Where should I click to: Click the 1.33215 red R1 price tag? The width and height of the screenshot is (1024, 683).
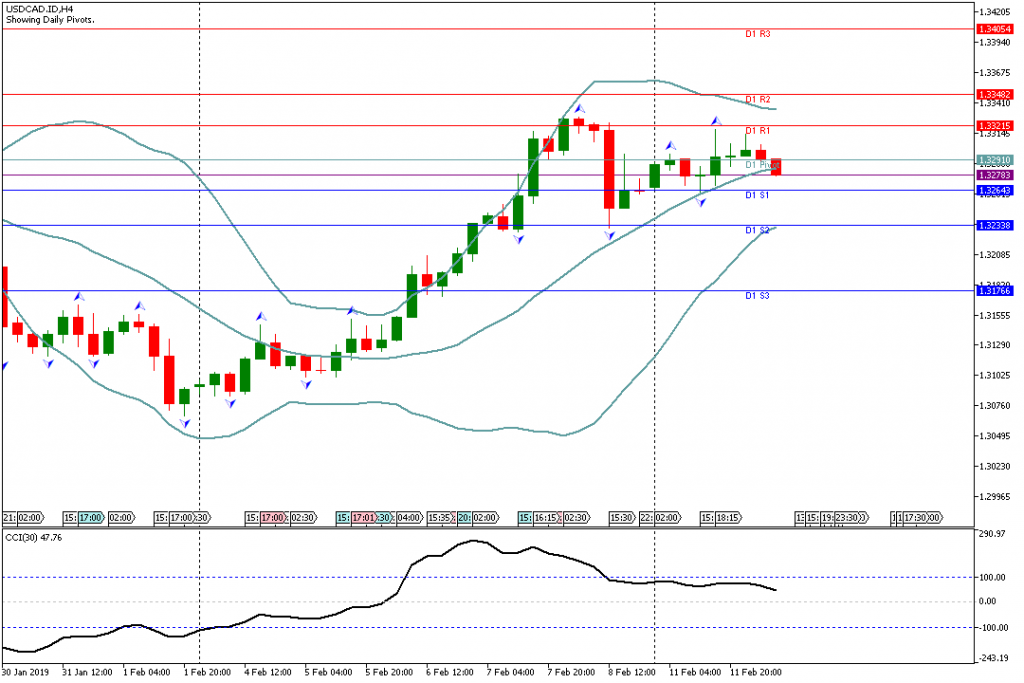pyautogui.click(x=996, y=126)
